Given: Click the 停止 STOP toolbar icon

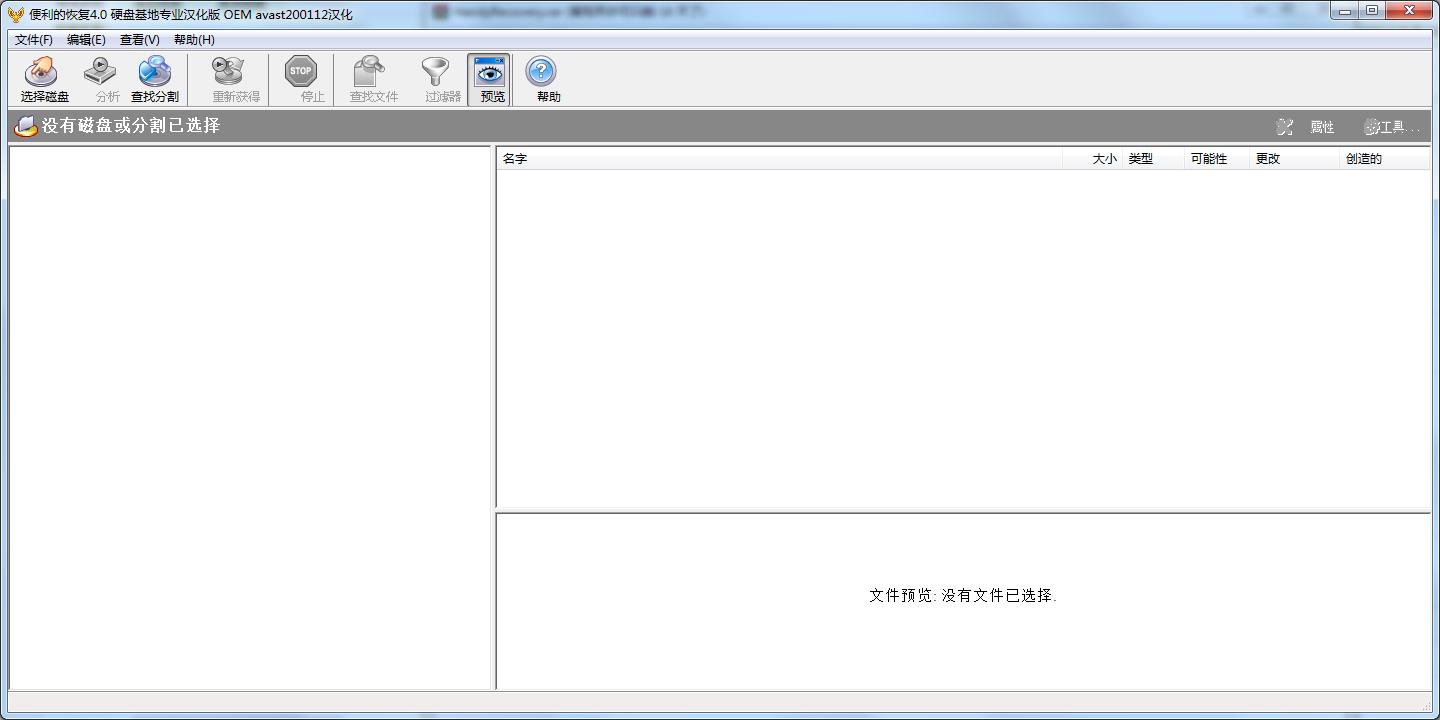Looking at the screenshot, I should coord(301,72).
